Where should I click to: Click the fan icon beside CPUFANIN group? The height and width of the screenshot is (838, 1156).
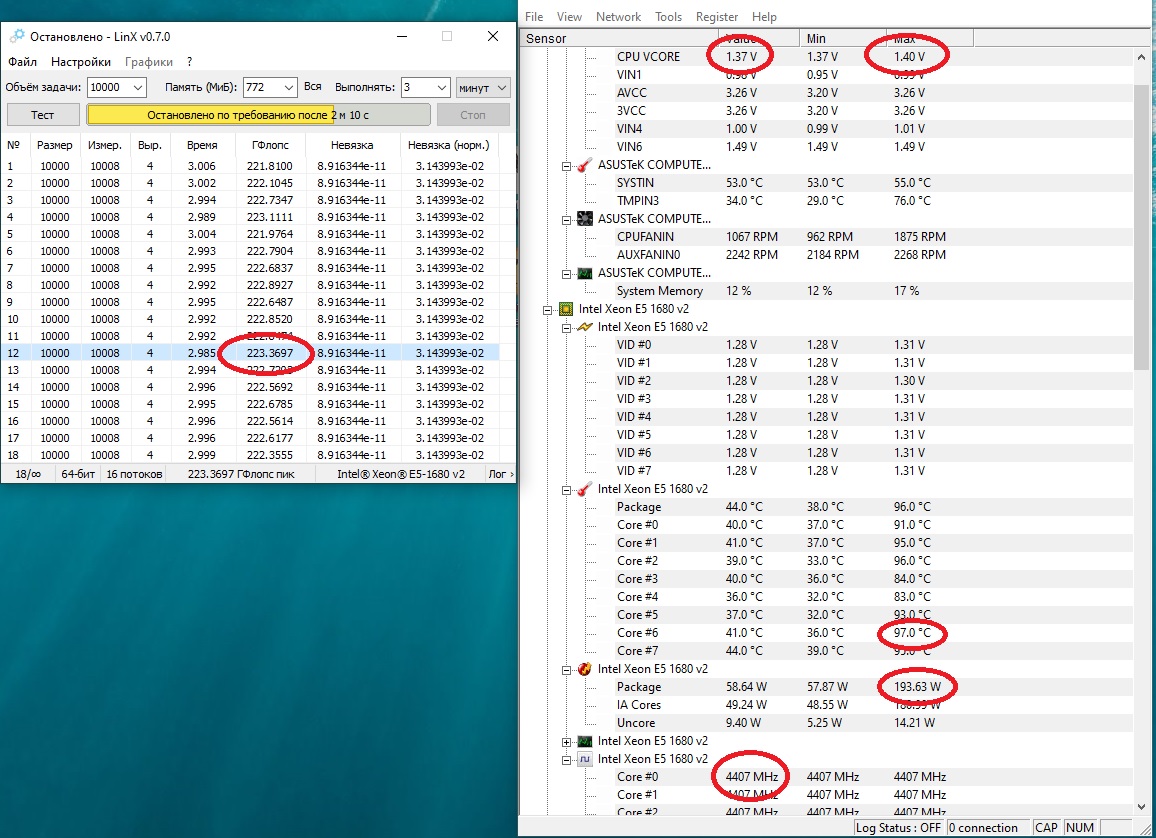click(585, 219)
